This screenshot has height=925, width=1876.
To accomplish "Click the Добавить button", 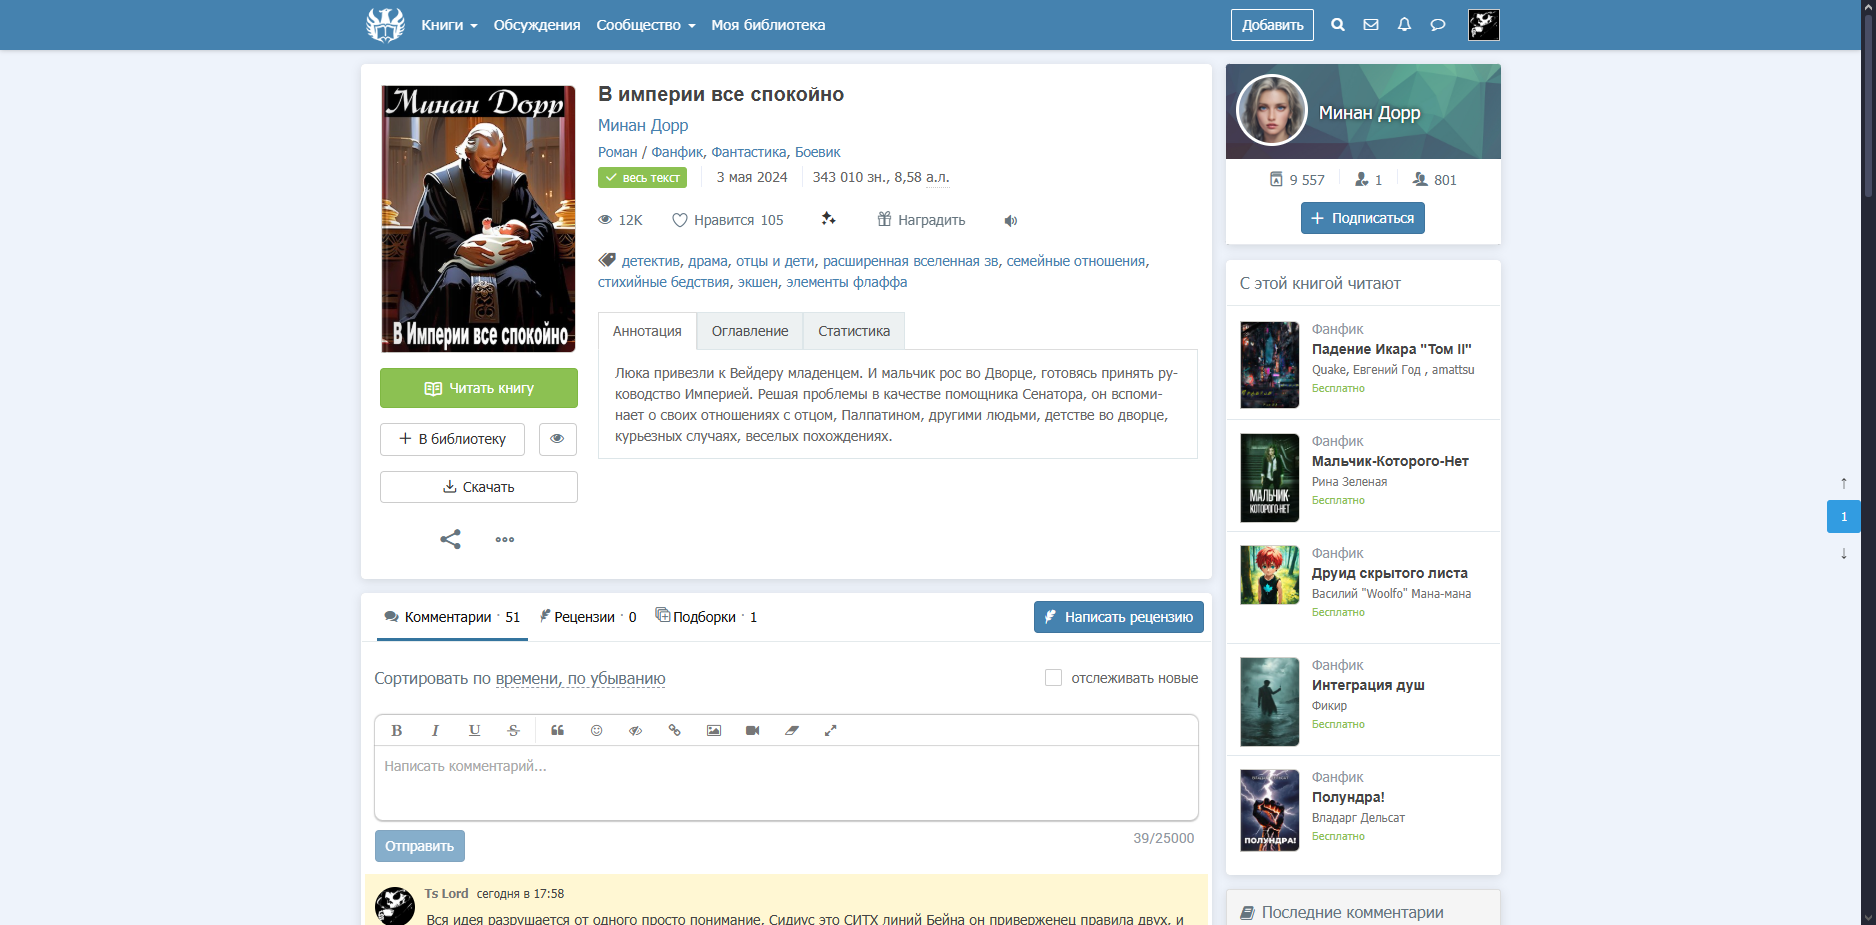I will pos(1272,25).
